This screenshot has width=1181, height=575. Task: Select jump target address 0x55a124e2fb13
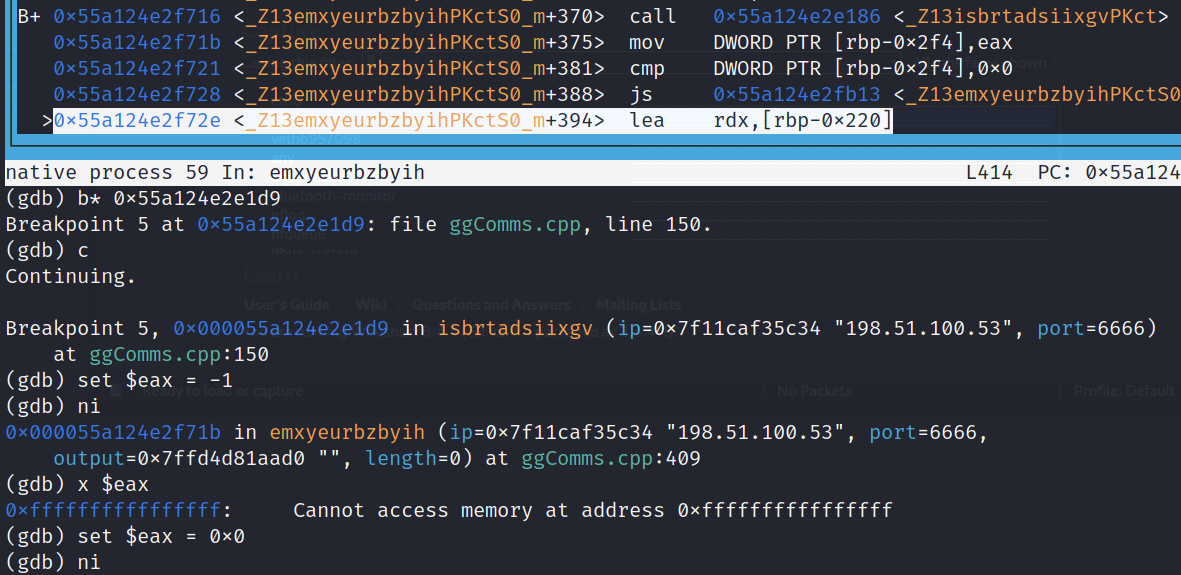797,95
